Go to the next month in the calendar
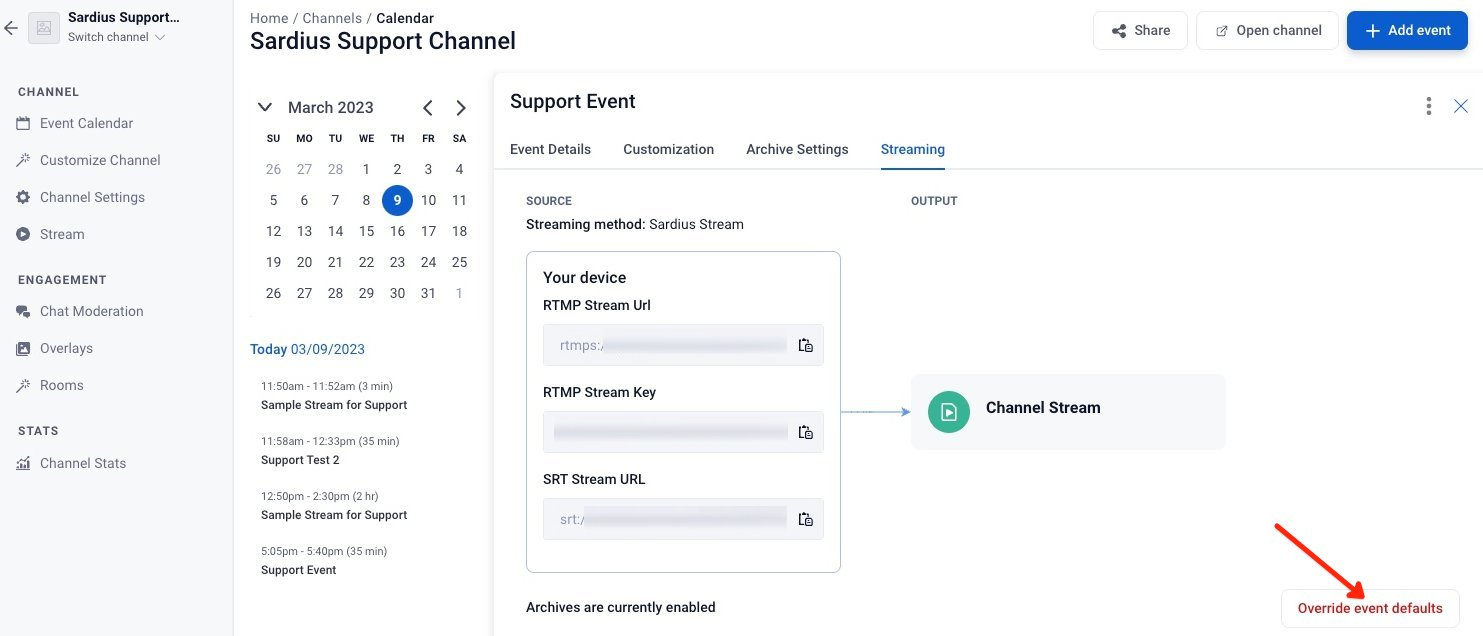 click(460, 108)
